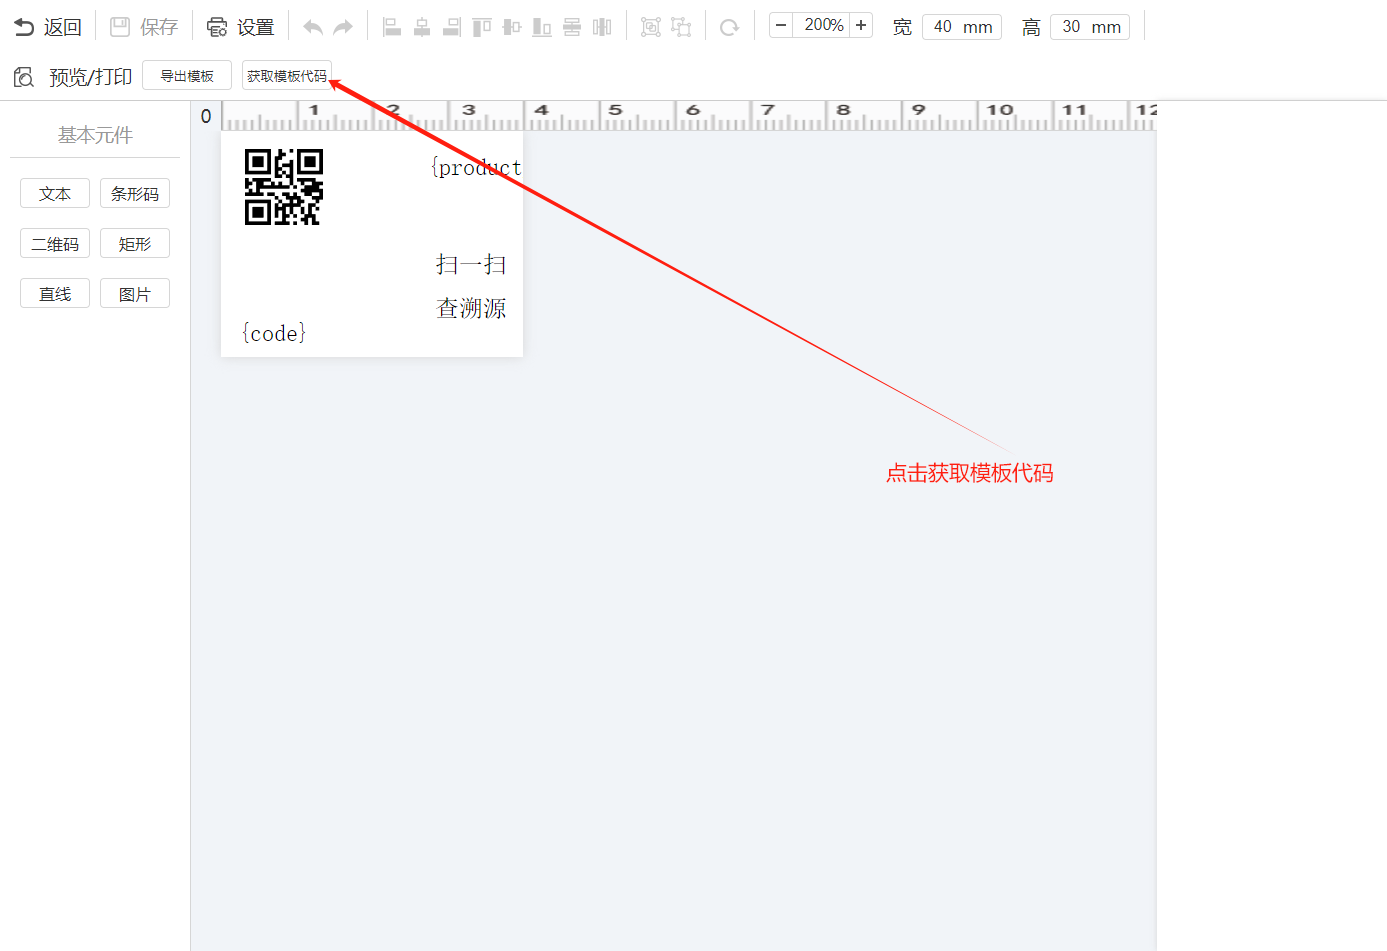Click the 导出模板 button

click(187, 76)
